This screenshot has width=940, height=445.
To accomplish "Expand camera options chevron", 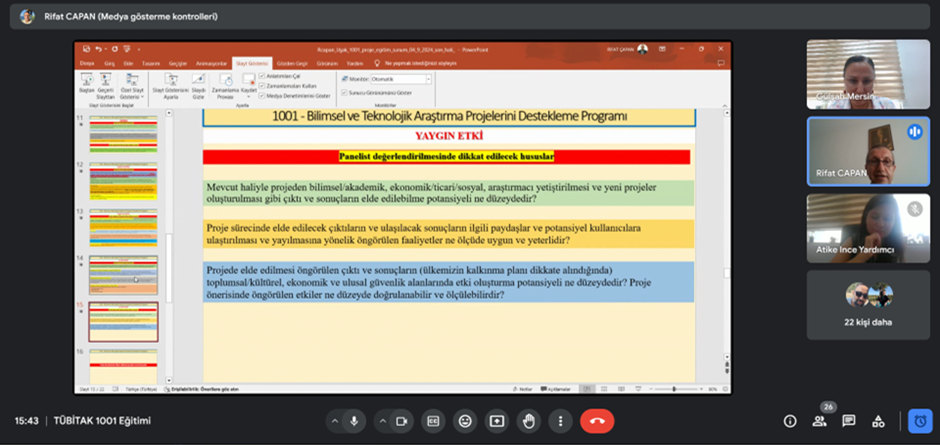I will click(383, 421).
